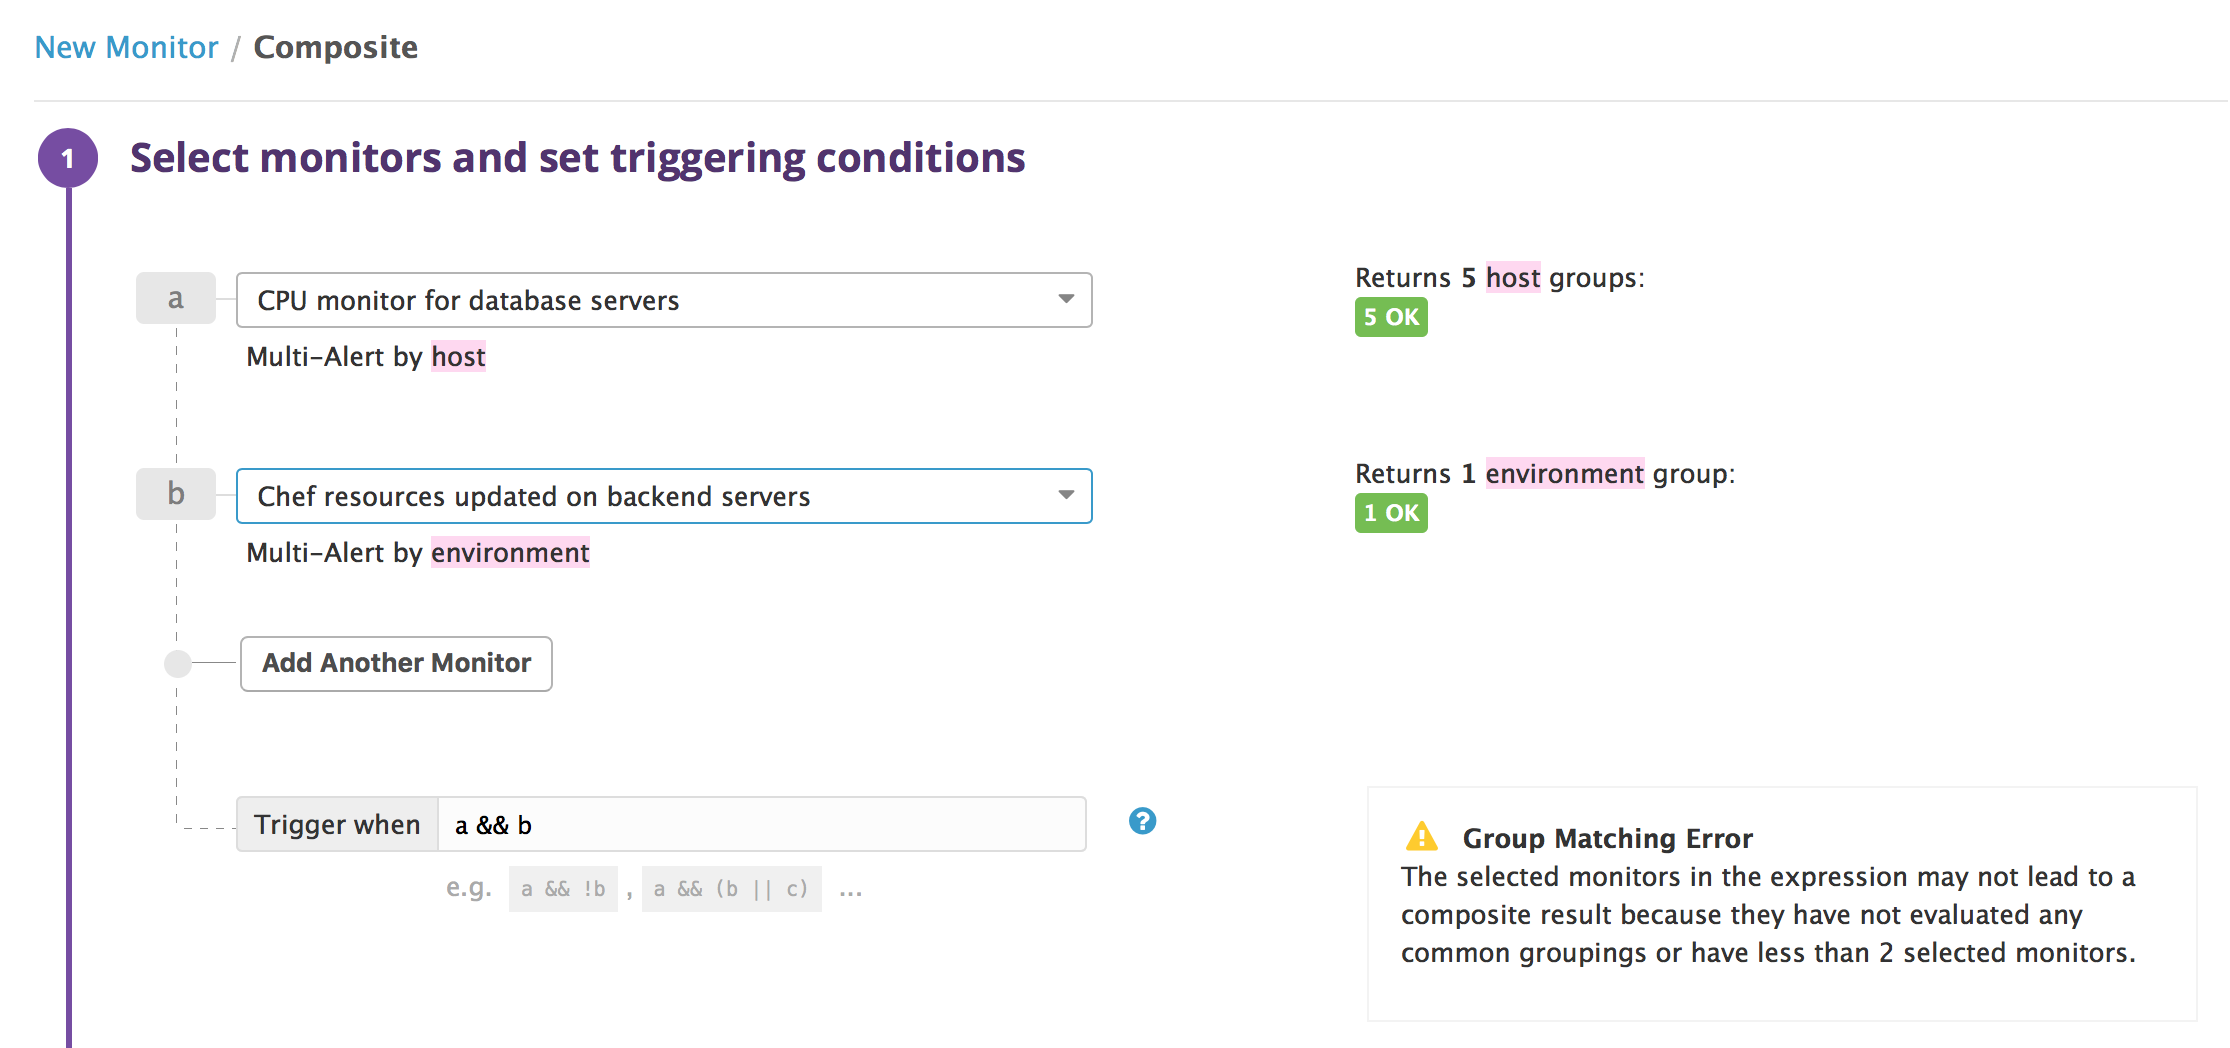
Task: Pick the 'a && (b || c)' example expression
Action: click(731, 889)
